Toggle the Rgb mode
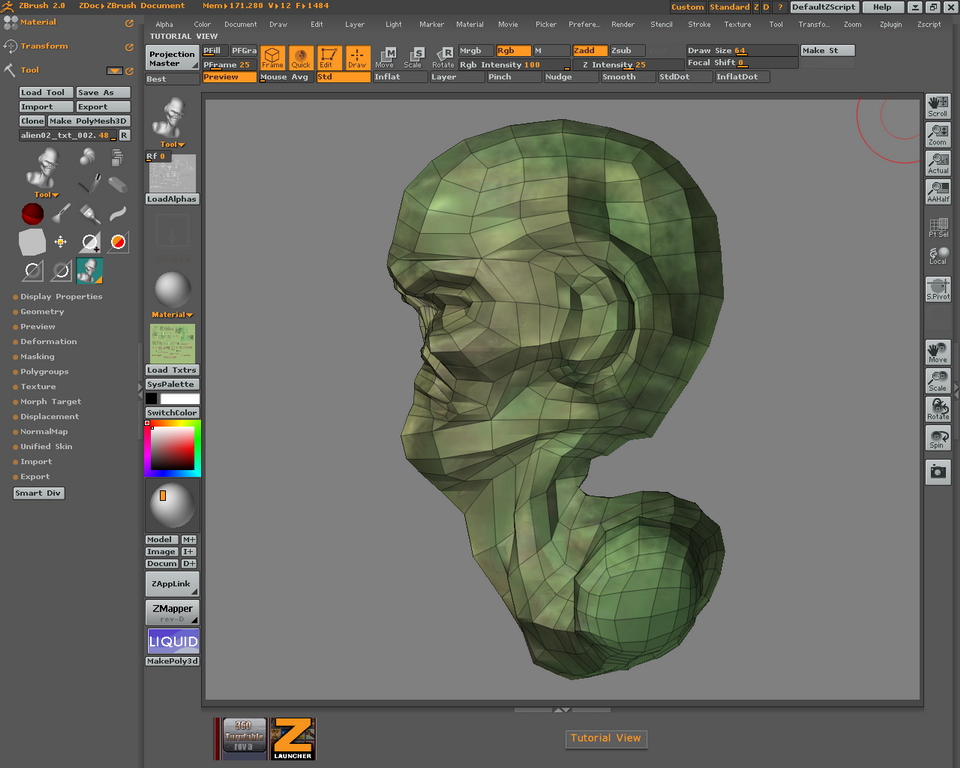 click(x=513, y=51)
